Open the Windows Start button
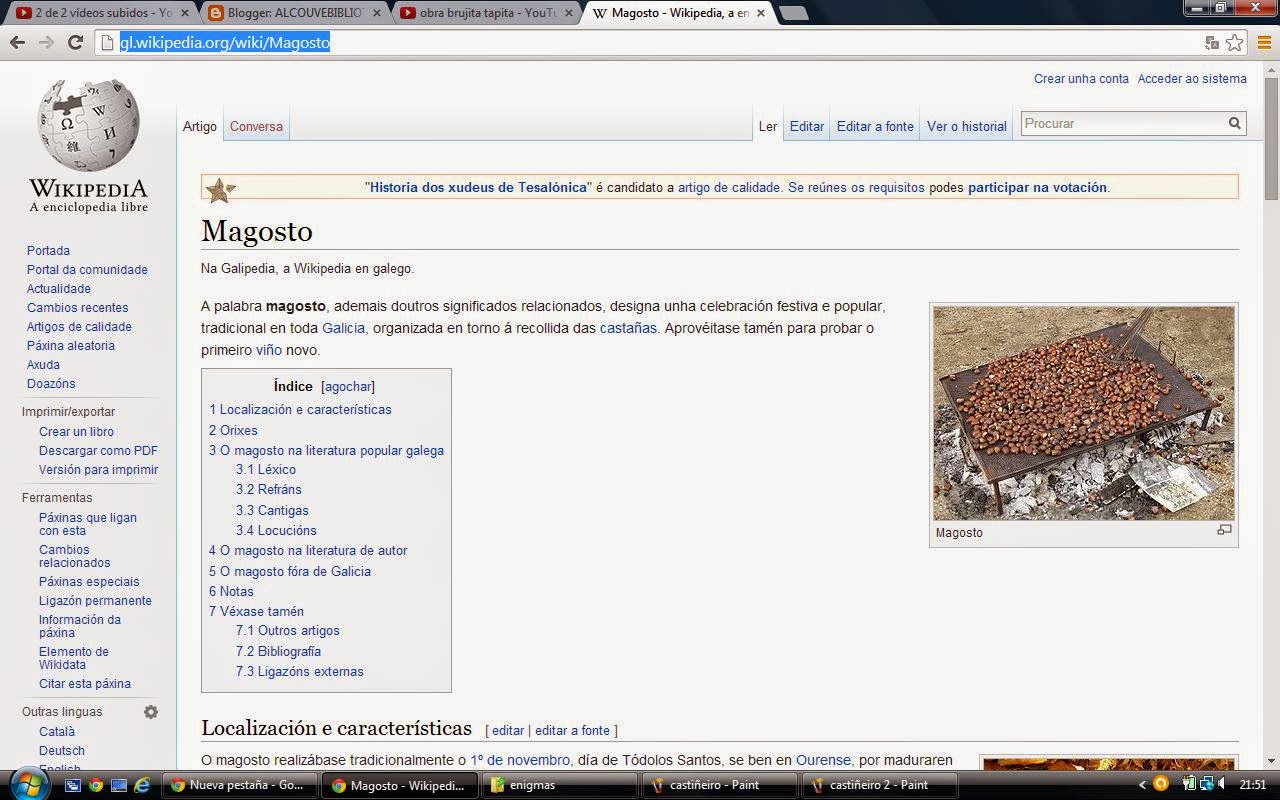Image resolution: width=1280 pixels, height=800 pixels. coord(27,785)
